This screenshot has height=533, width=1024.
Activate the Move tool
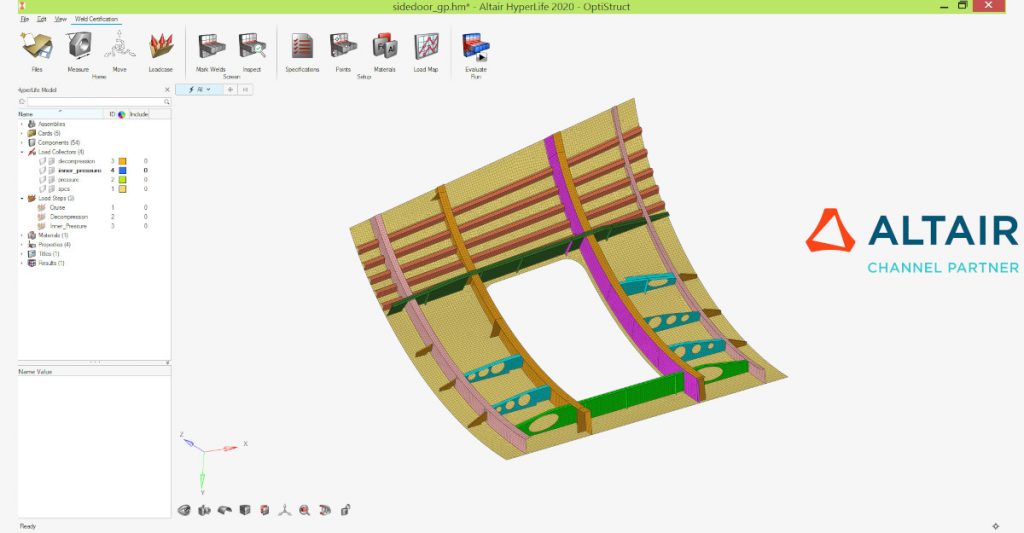(119, 47)
